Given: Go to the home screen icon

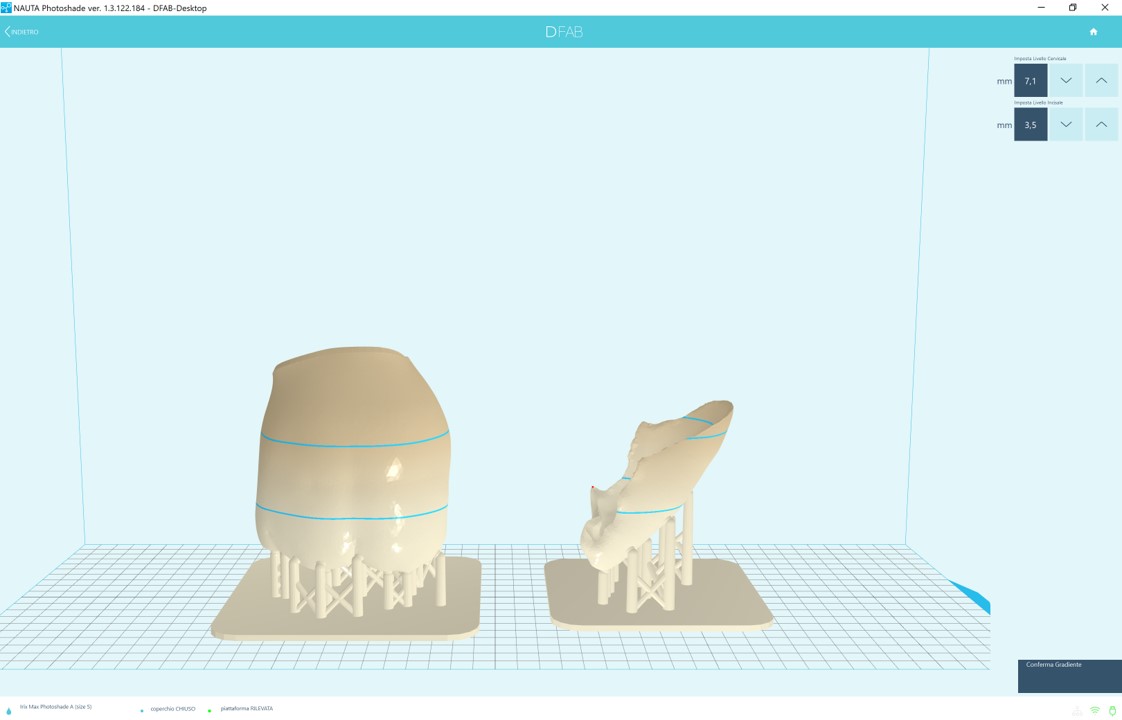Looking at the screenshot, I should click(1093, 32).
